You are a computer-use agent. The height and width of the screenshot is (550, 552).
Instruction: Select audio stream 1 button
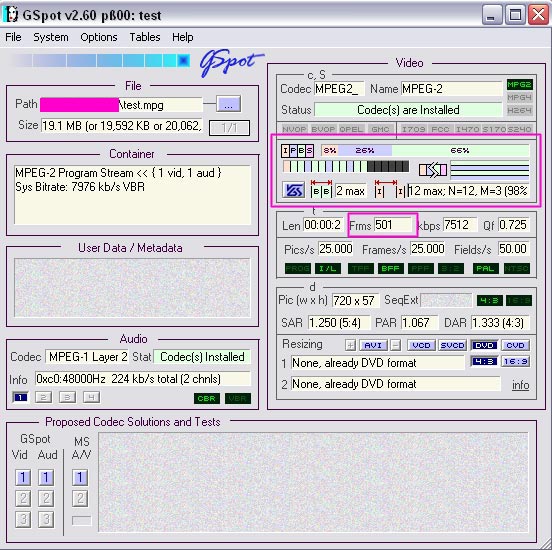(x=20, y=397)
